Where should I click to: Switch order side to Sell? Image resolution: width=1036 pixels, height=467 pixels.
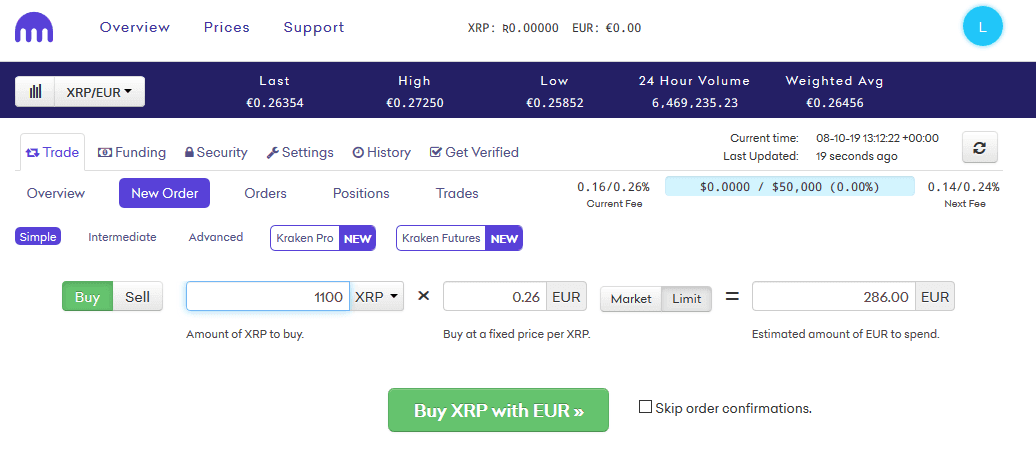137,297
